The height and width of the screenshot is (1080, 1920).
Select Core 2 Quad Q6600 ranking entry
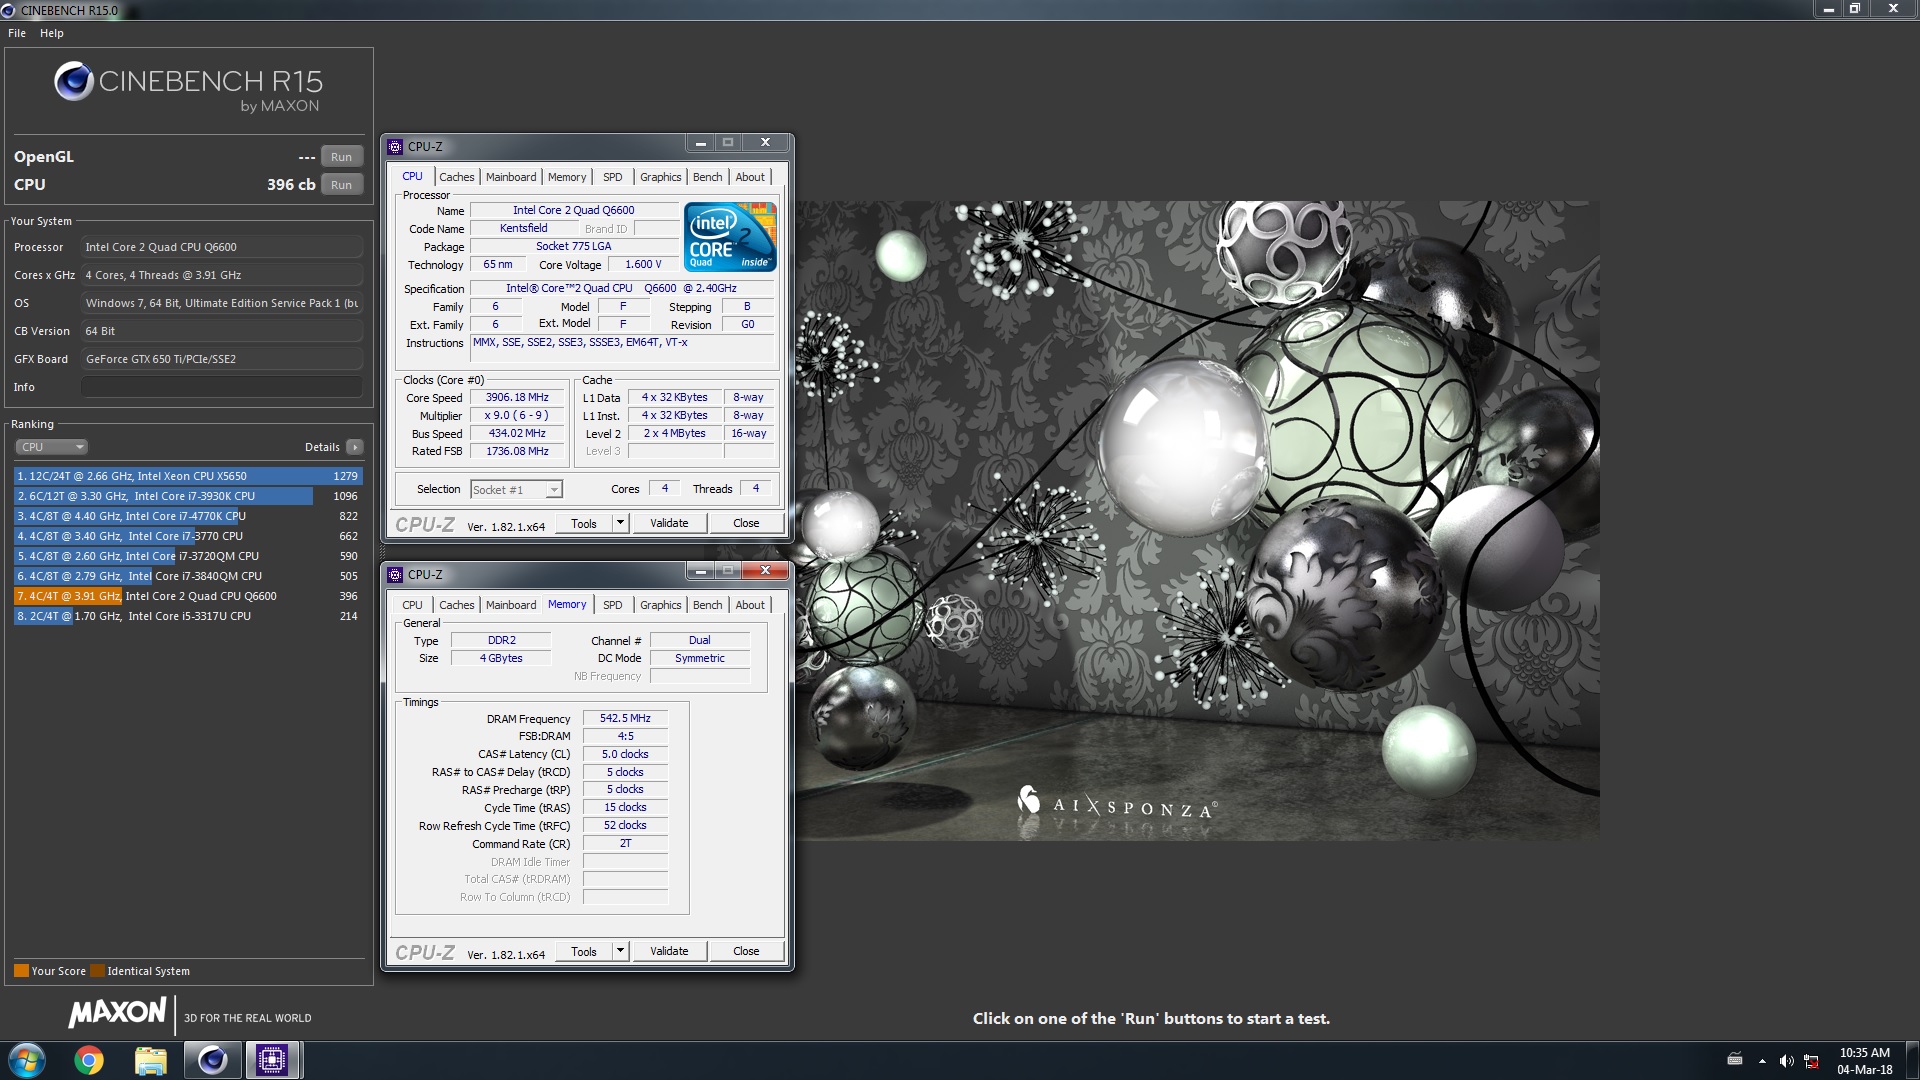pos(188,596)
